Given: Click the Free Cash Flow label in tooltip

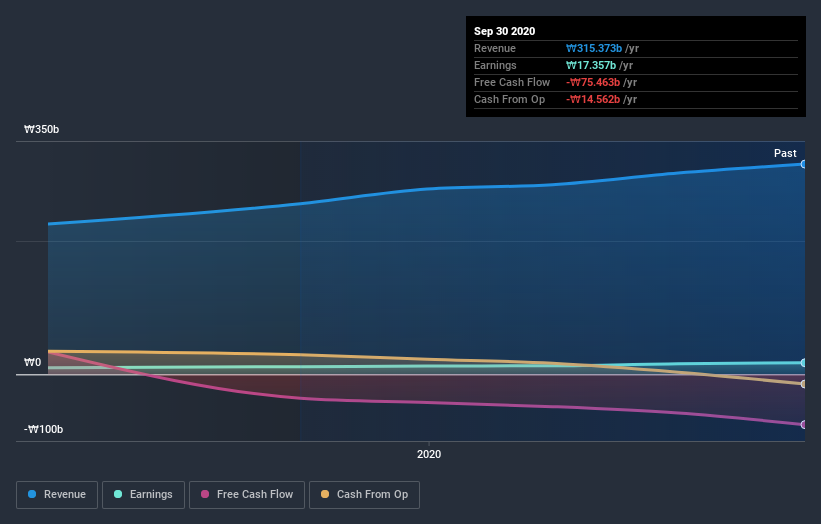Looking at the screenshot, I should point(512,83).
